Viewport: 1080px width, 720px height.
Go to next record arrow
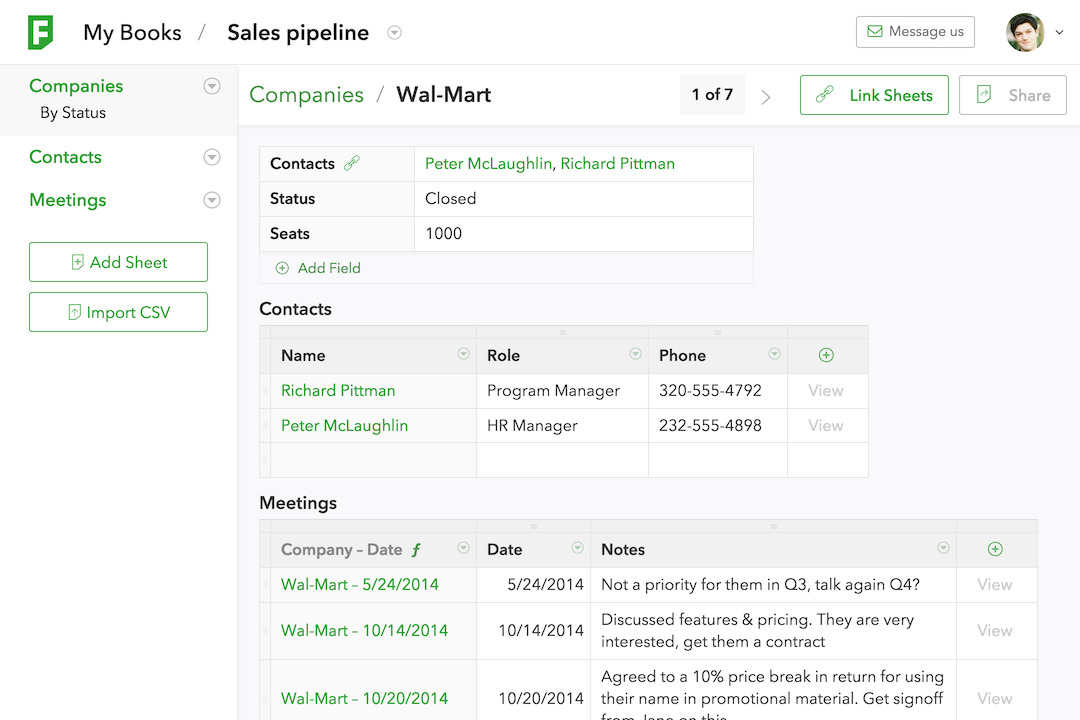pyautogui.click(x=765, y=96)
